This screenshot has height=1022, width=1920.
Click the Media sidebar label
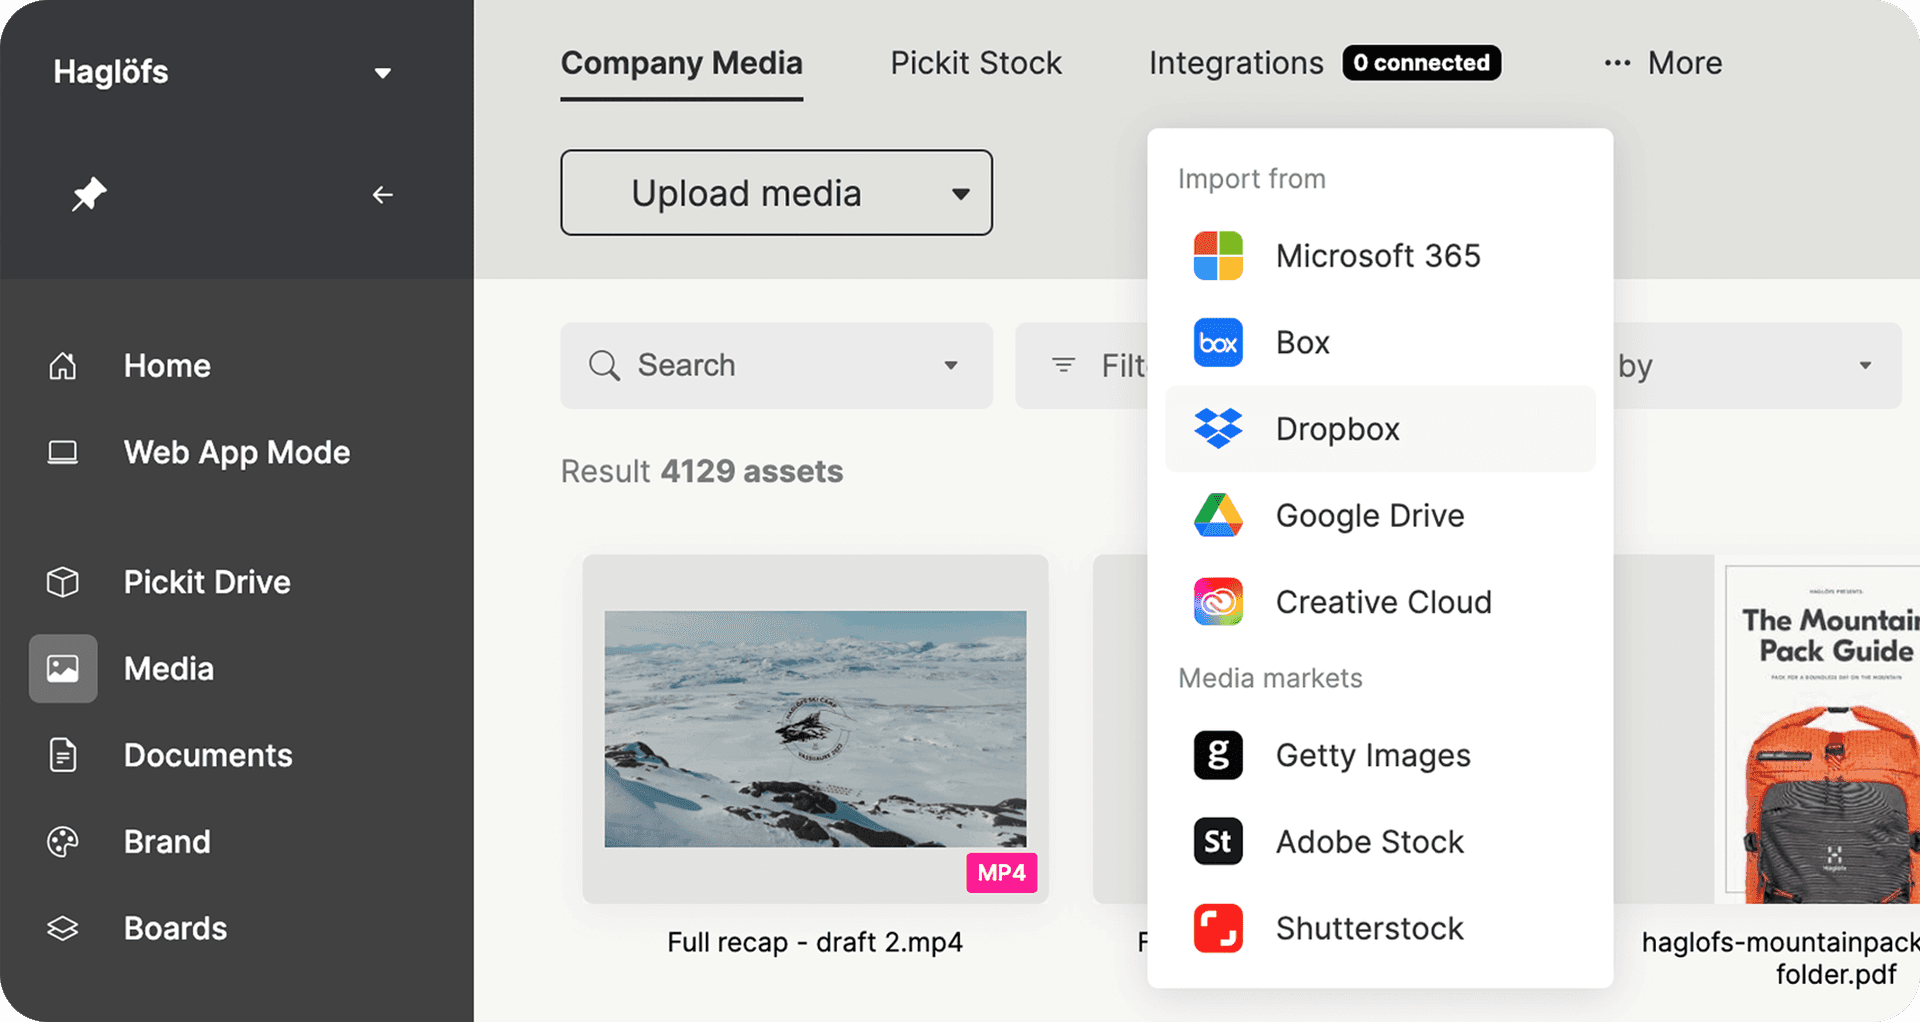(x=169, y=668)
